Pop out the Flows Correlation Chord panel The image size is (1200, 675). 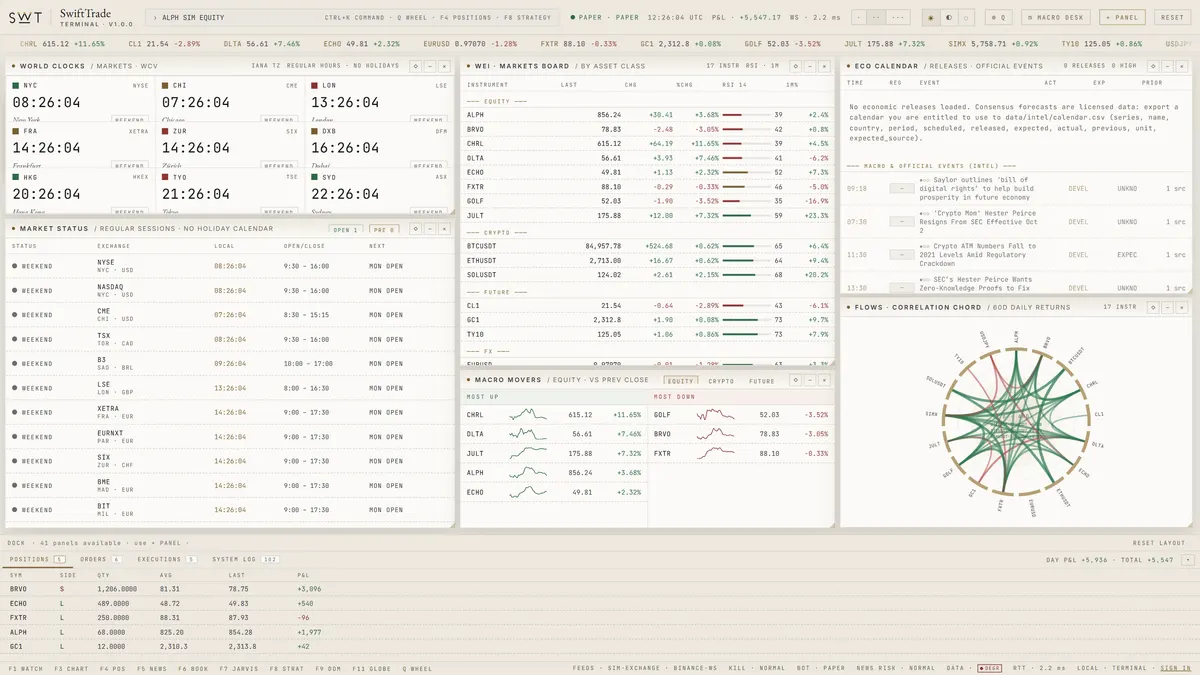coord(1153,307)
